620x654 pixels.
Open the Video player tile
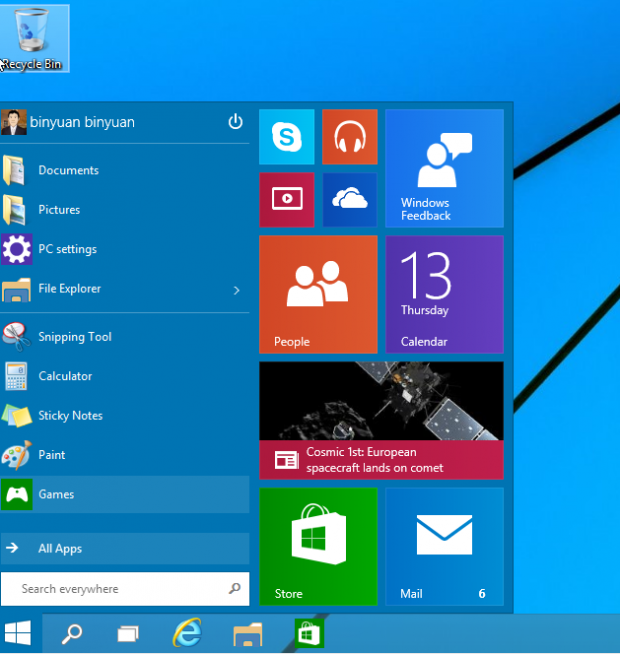tap(287, 200)
